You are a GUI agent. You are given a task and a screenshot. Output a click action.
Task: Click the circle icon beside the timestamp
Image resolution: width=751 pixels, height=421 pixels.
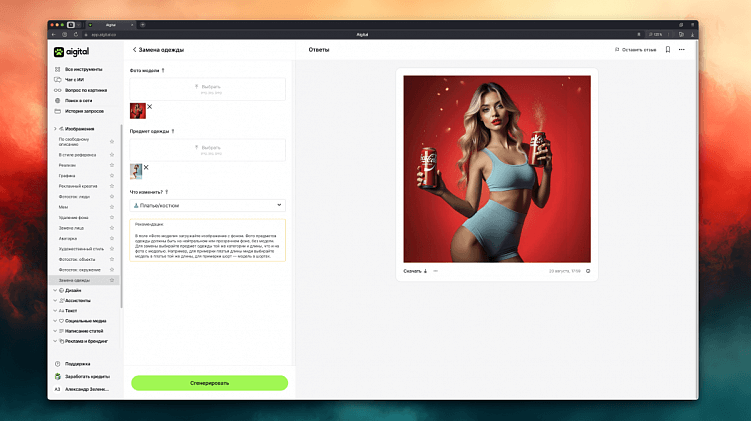coord(588,271)
